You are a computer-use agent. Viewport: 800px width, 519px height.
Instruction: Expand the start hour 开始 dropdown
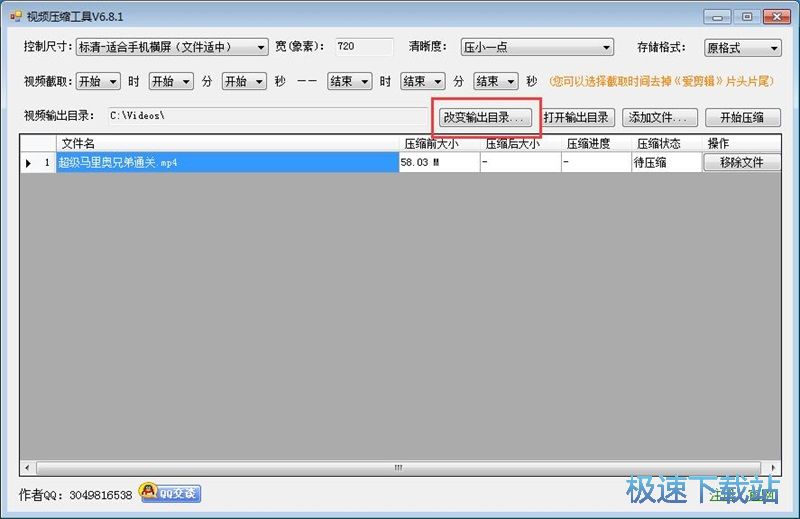point(98,81)
